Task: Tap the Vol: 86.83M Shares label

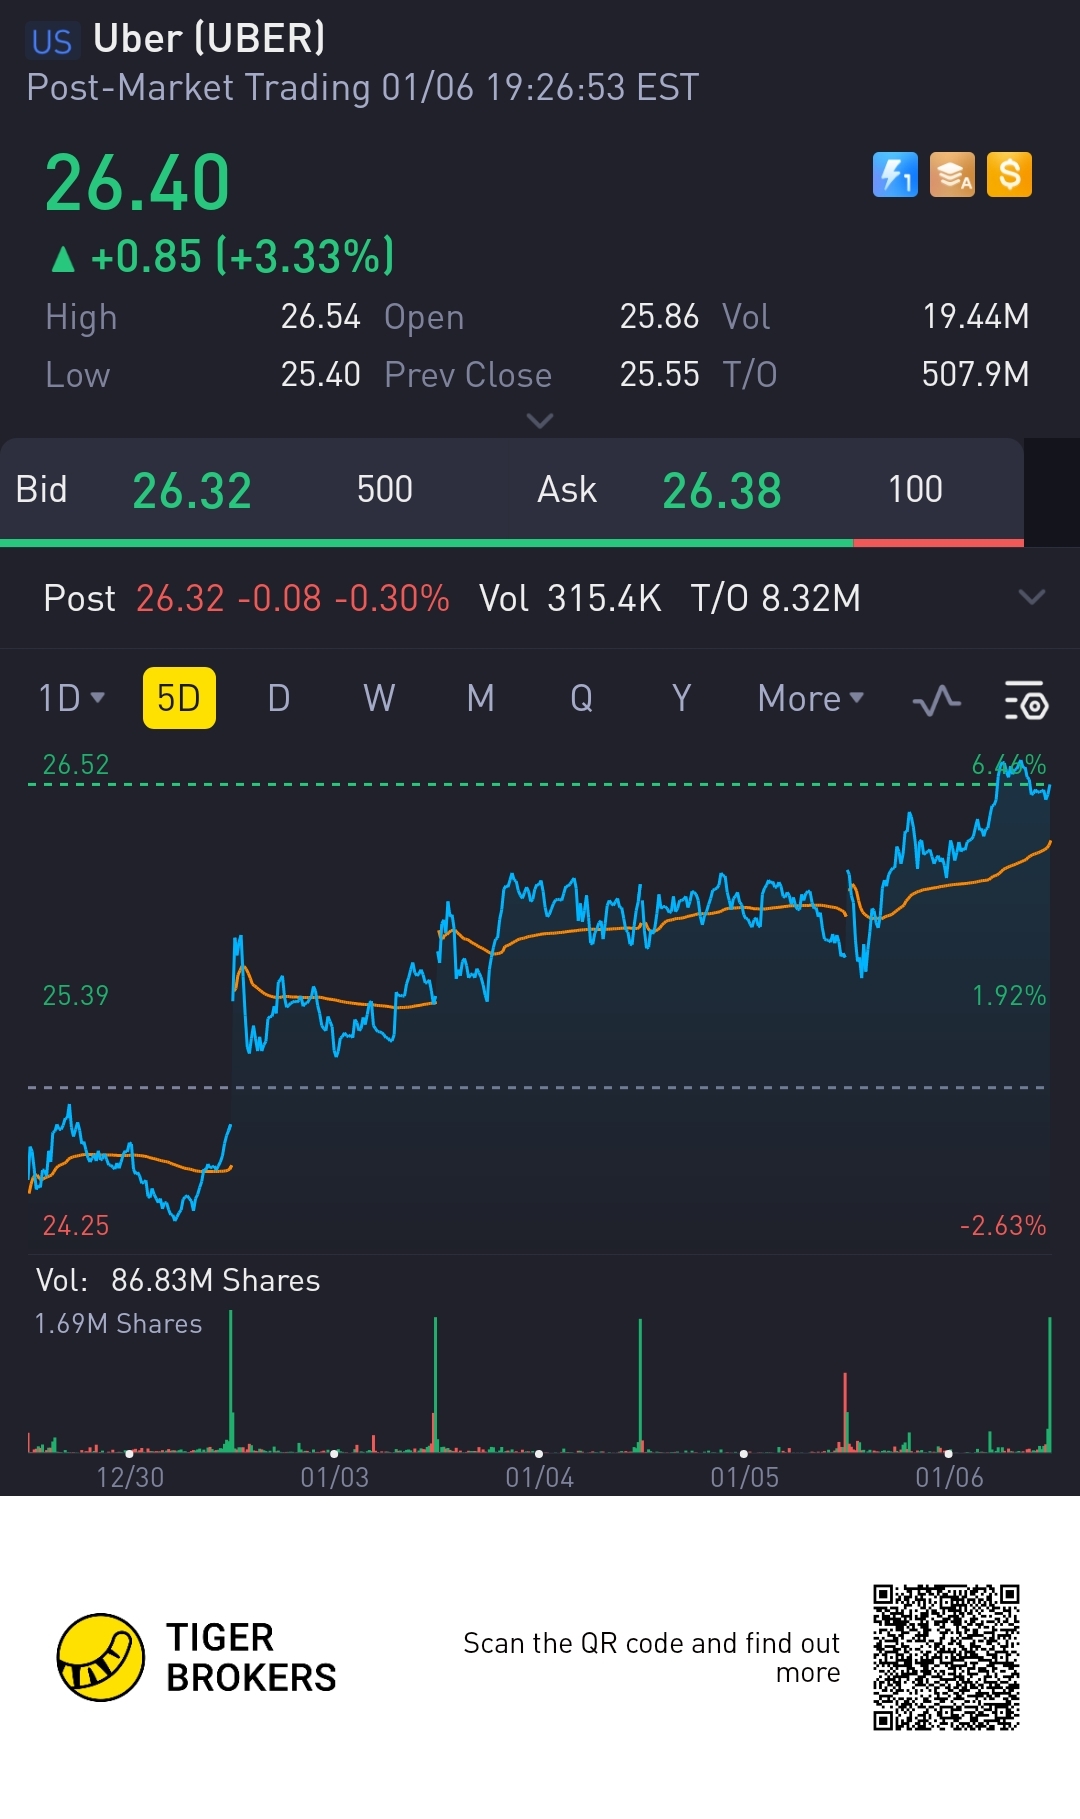Action: point(178,1281)
